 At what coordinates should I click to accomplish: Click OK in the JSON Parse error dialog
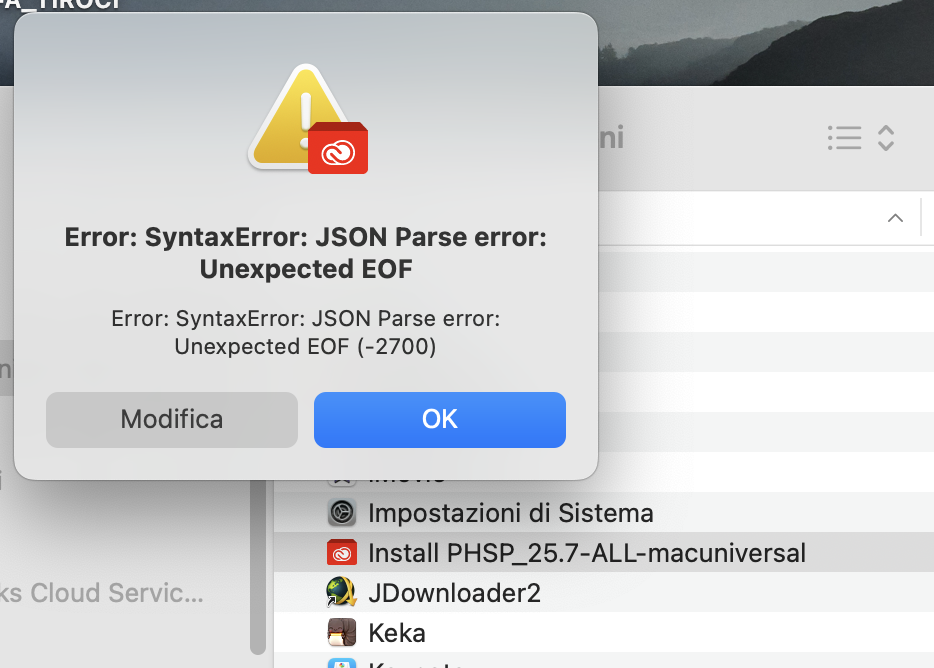(x=440, y=420)
